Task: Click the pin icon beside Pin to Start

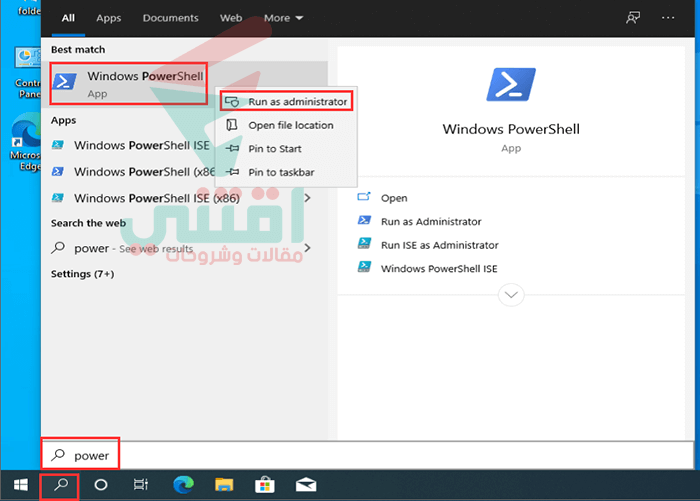Action: tap(232, 148)
